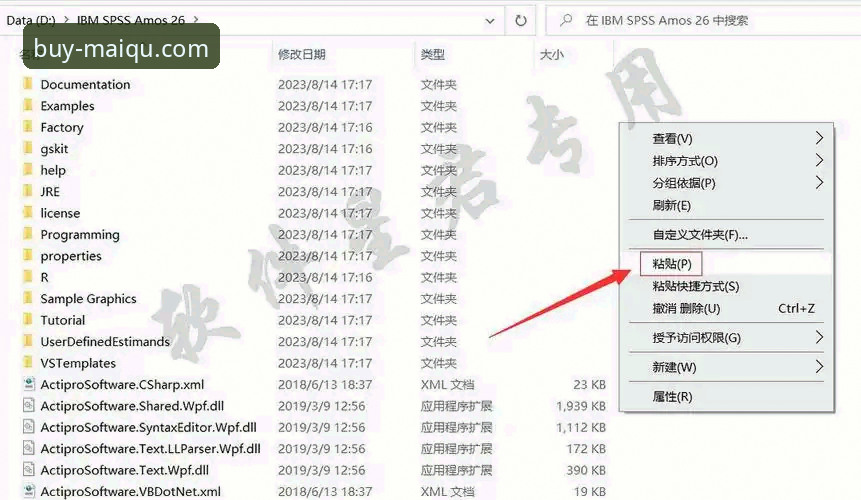The image size is (861, 500).
Task: Click the Documentation folder icon
Action: [x=27, y=84]
